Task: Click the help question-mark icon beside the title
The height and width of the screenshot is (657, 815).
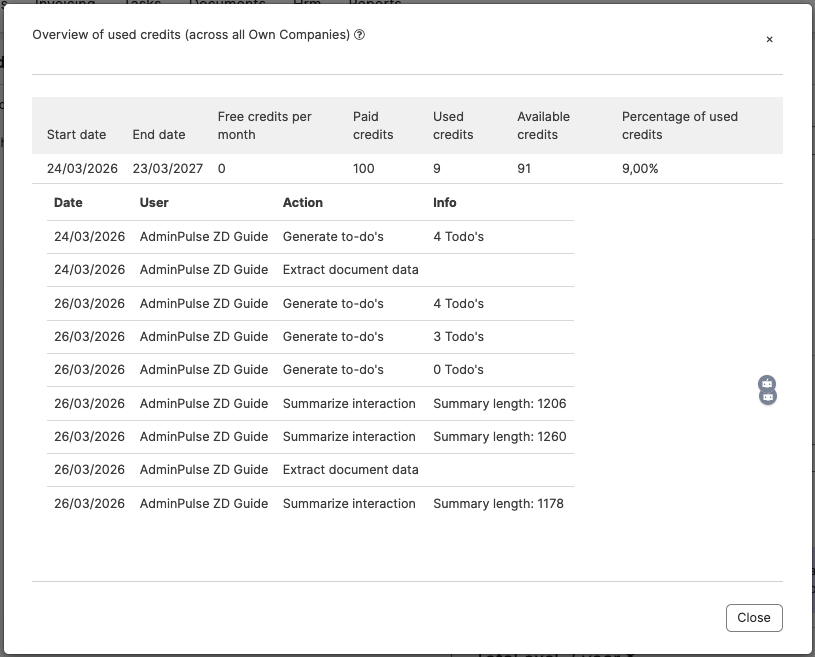Action: [x=359, y=35]
